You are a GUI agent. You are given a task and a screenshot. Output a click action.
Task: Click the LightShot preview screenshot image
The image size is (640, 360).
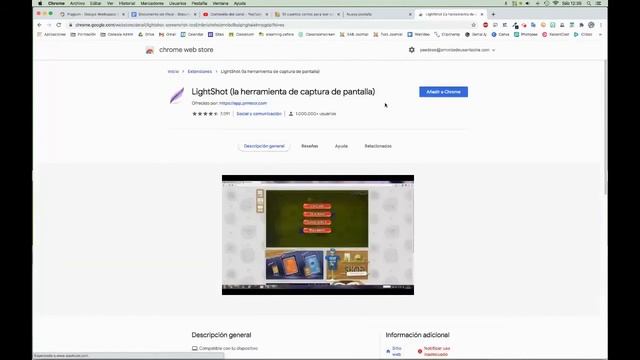[x=318, y=235]
